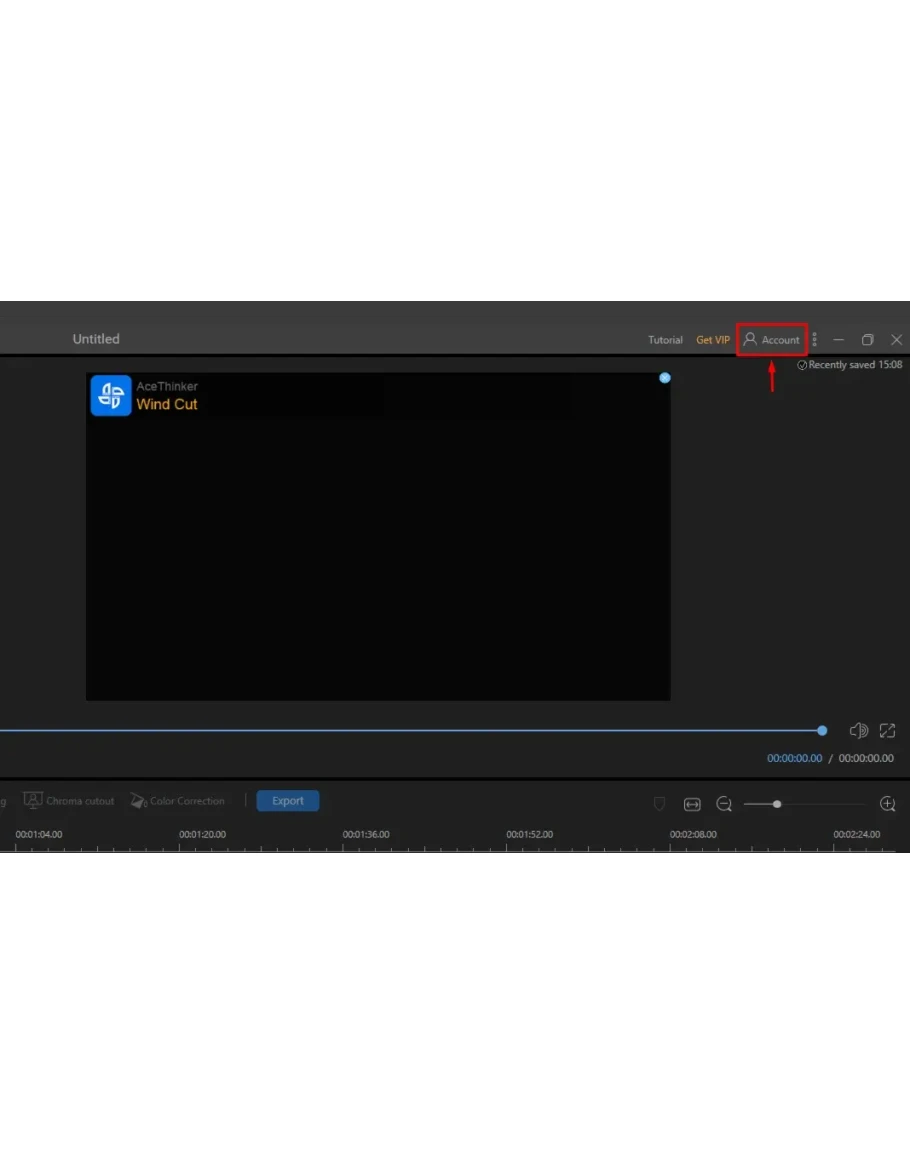This screenshot has height=1155, width=910.
Task: Click the timeline zoom slider handle
Action: 777,804
